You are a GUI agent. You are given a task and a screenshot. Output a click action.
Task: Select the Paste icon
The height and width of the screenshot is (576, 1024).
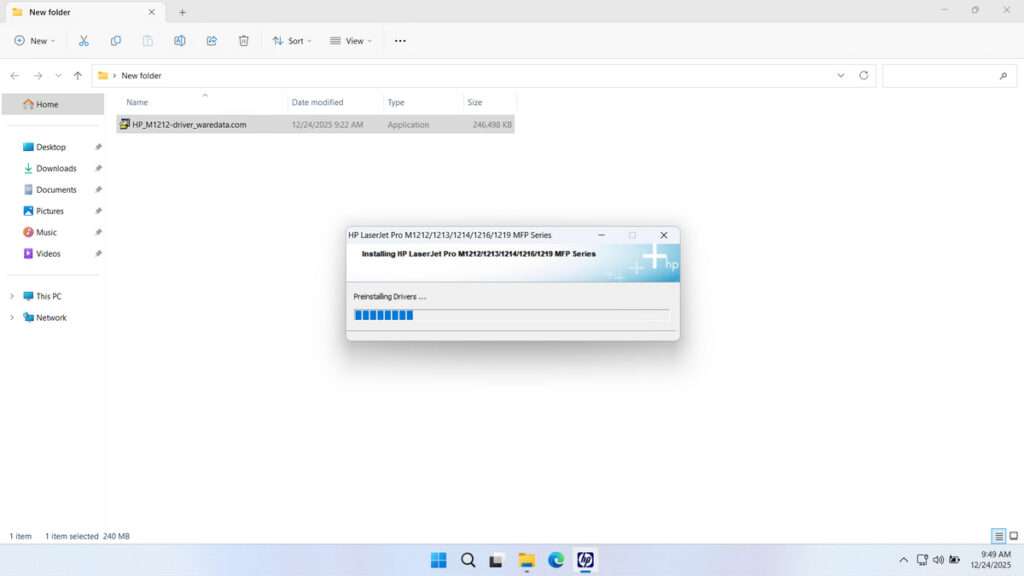point(147,40)
